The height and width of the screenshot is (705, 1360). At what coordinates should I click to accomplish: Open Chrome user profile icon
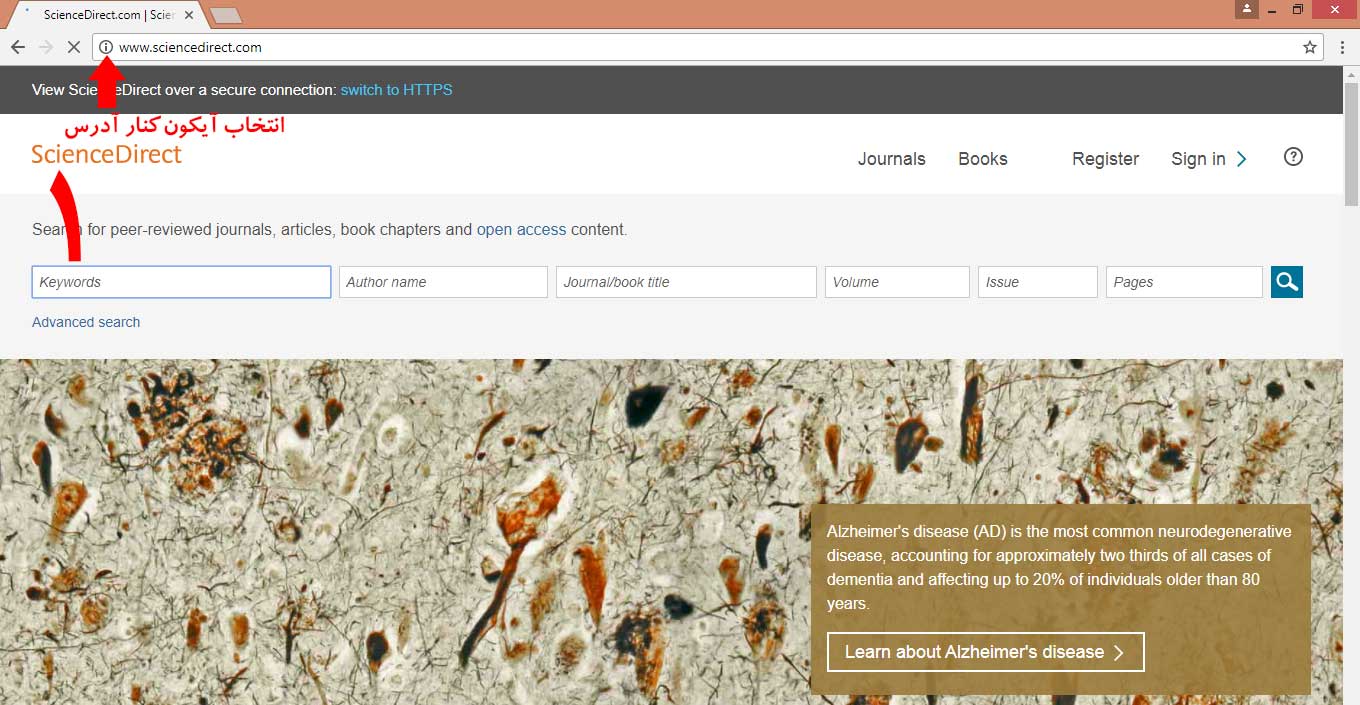[x=1246, y=9]
